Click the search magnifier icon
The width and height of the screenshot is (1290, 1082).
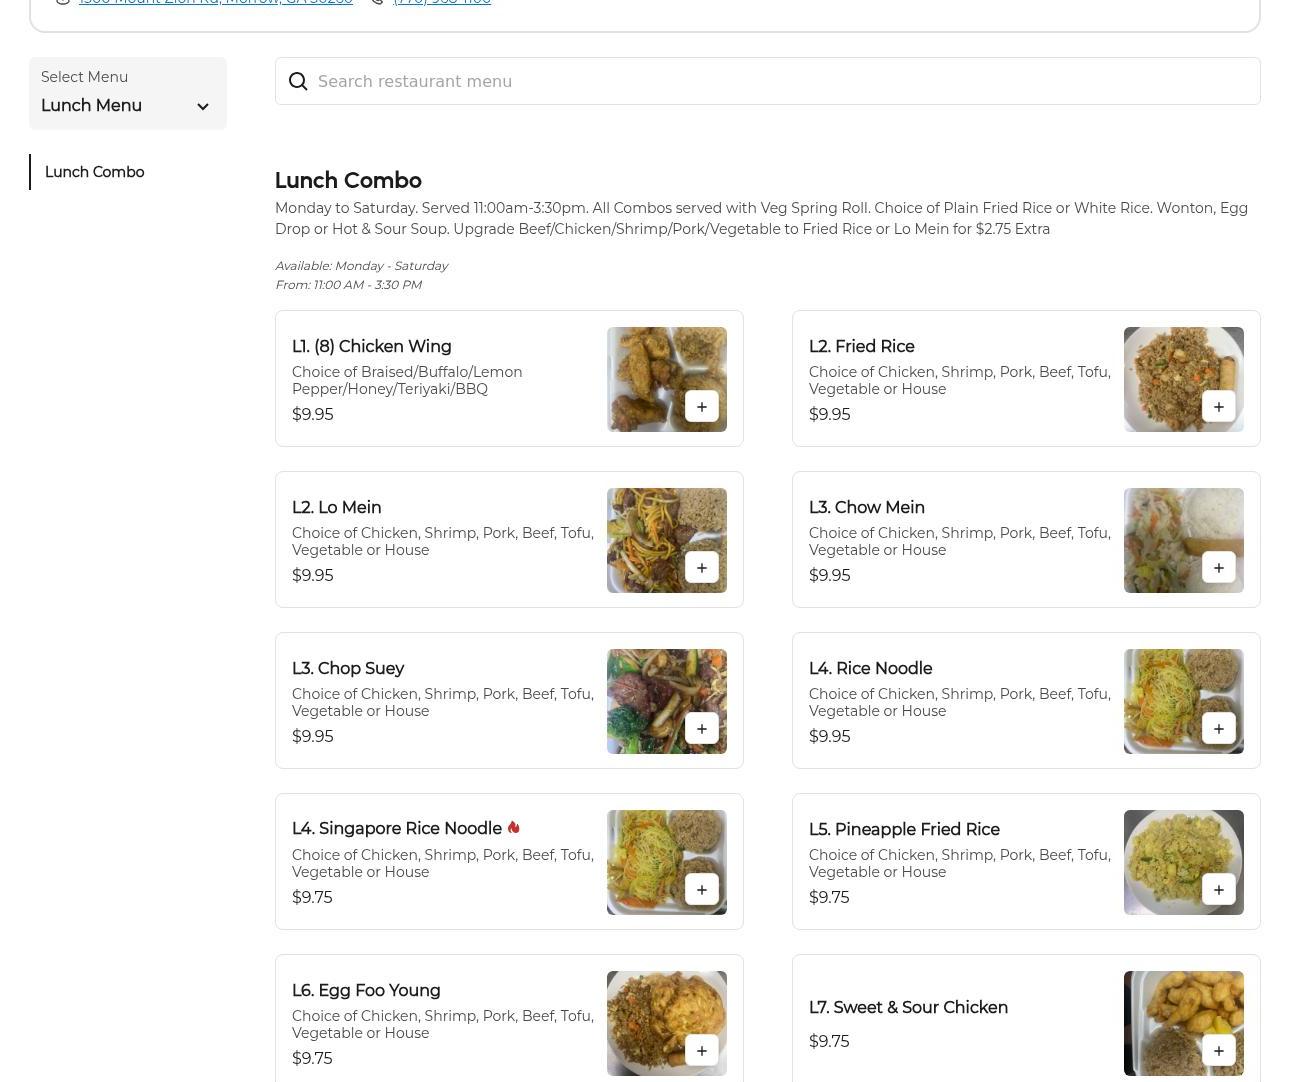coord(298,82)
